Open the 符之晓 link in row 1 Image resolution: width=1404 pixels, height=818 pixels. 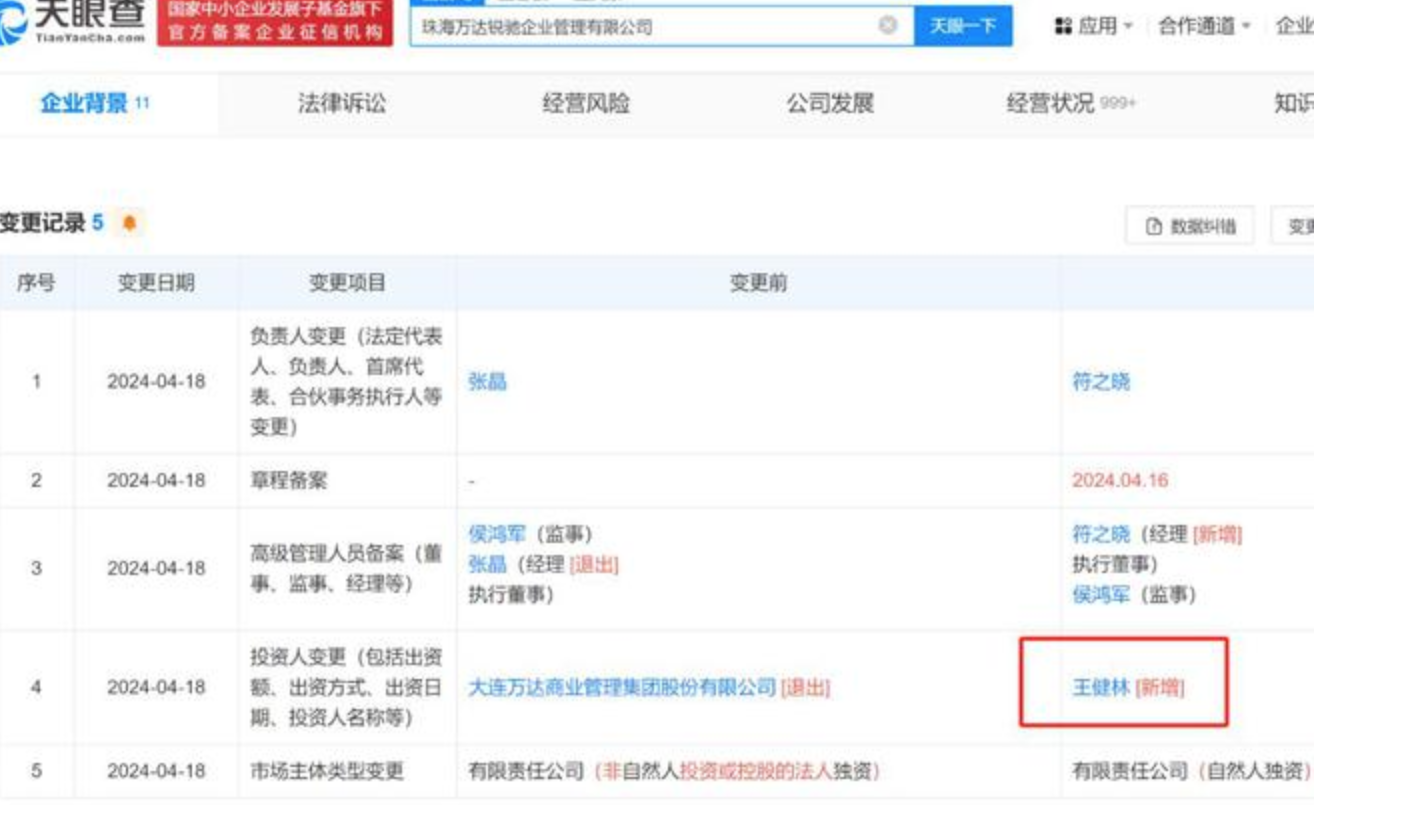[1101, 382]
